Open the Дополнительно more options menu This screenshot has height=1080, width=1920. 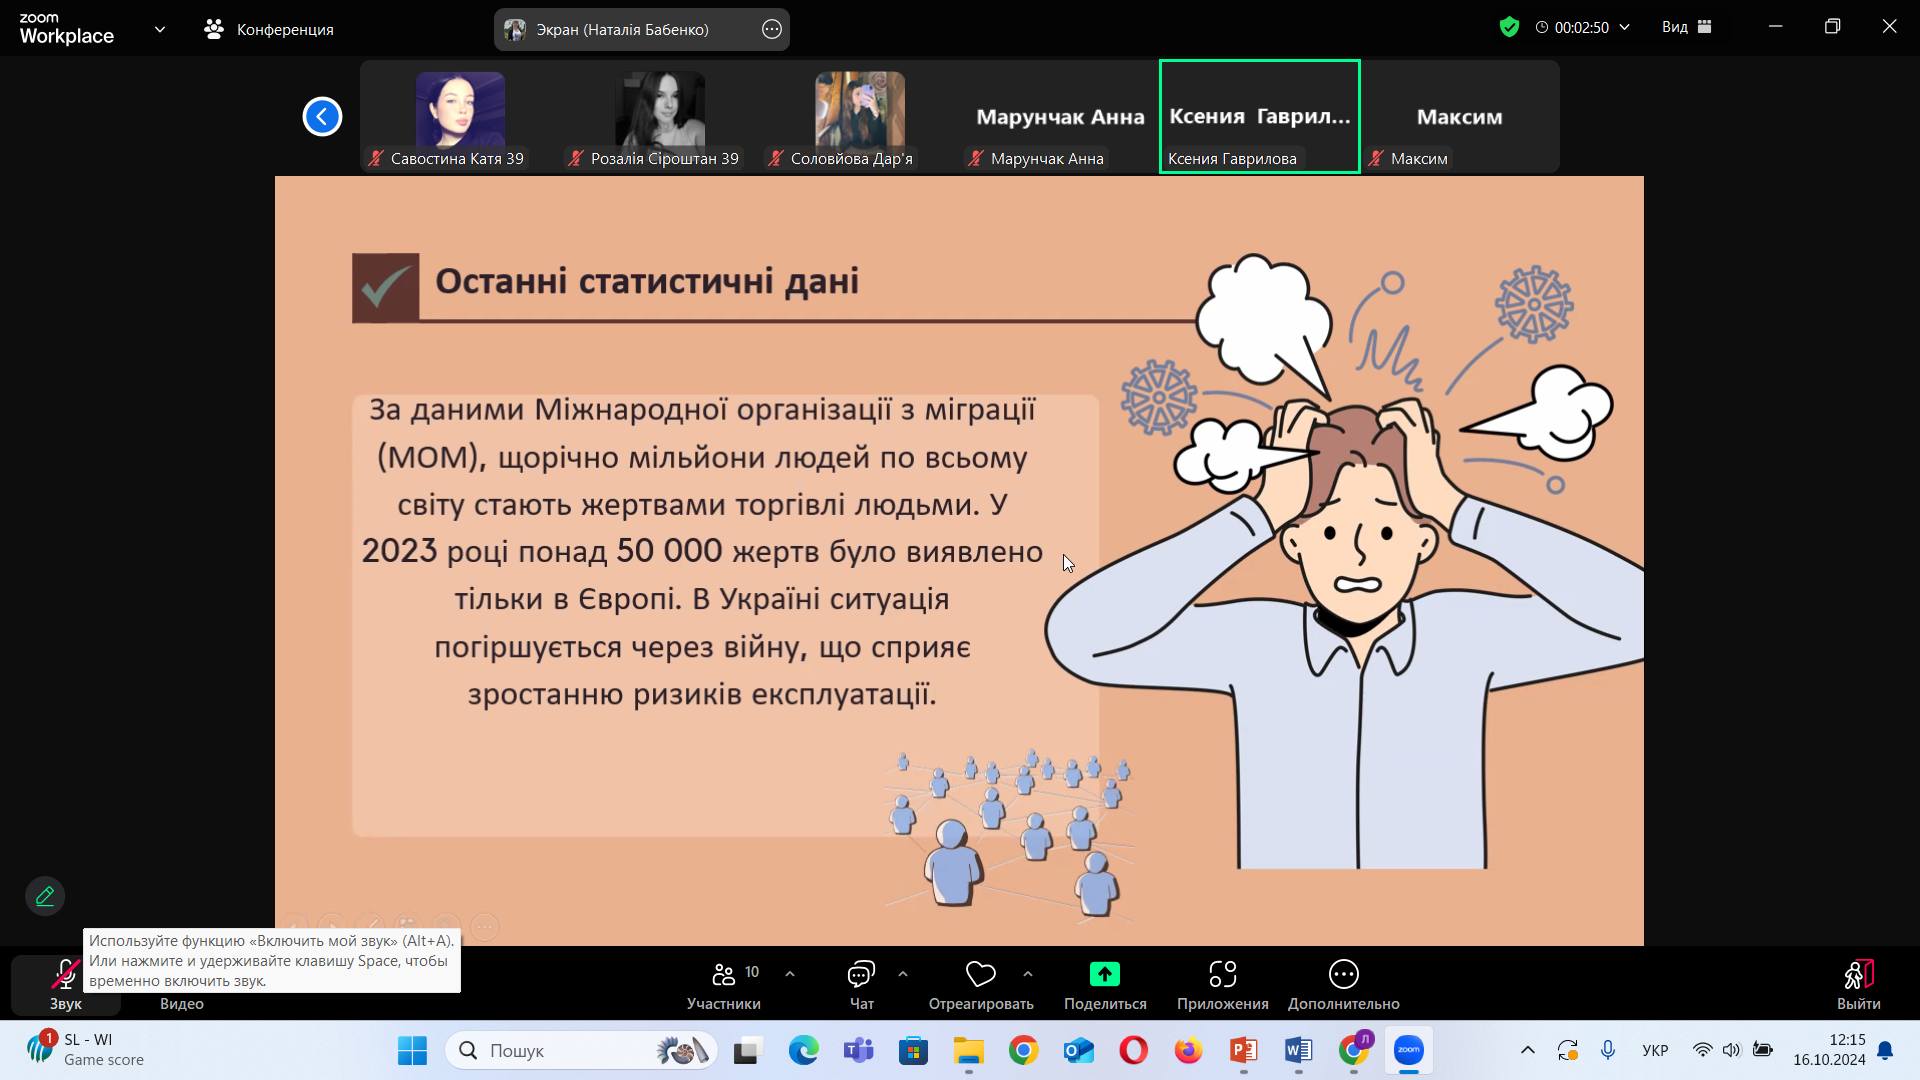coord(1343,974)
